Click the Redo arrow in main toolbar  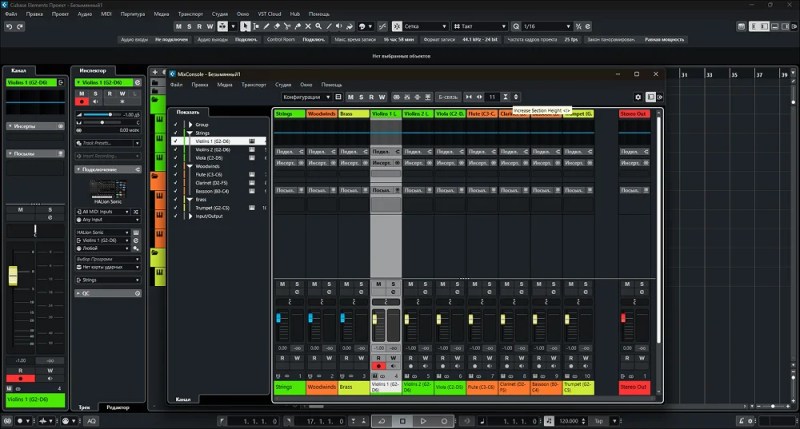20,27
